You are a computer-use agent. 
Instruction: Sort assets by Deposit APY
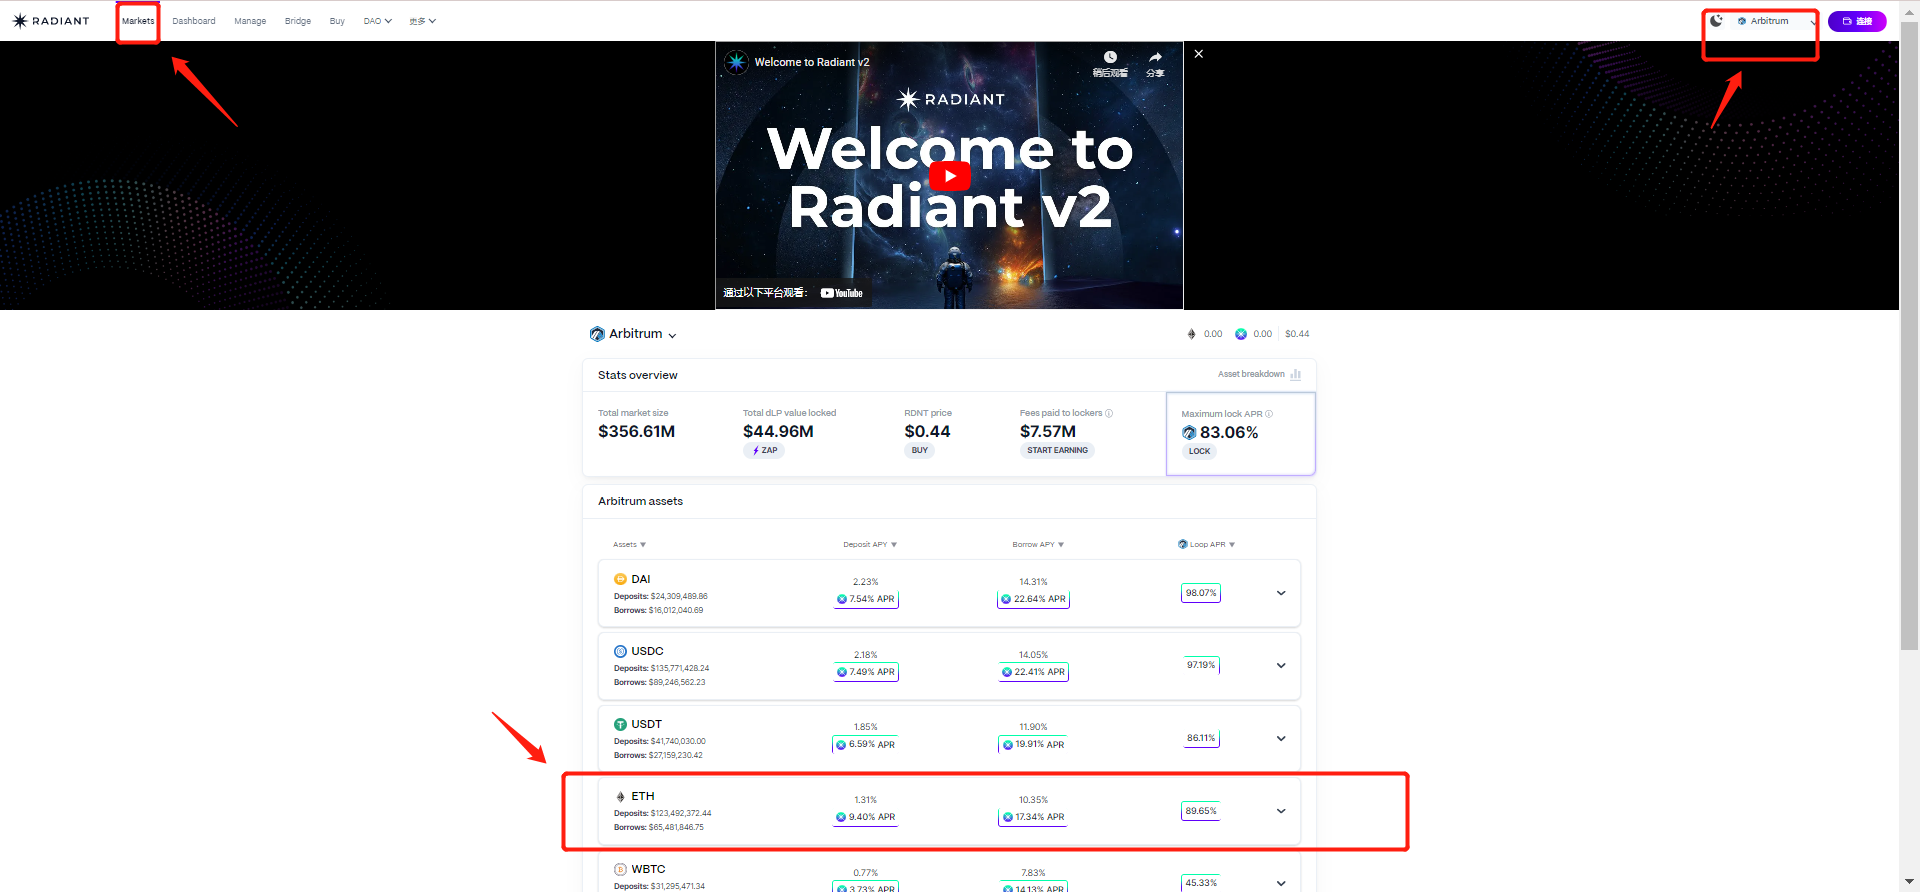(x=869, y=545)
